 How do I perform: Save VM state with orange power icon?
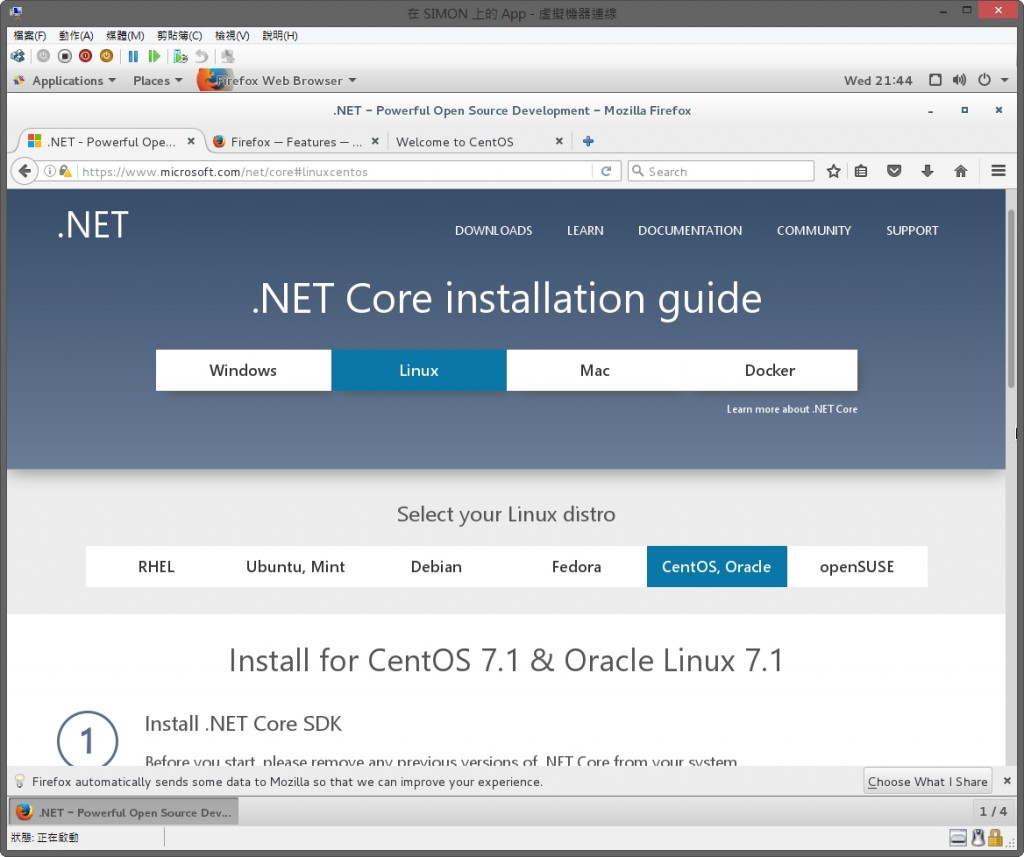[x=106, y=56]
